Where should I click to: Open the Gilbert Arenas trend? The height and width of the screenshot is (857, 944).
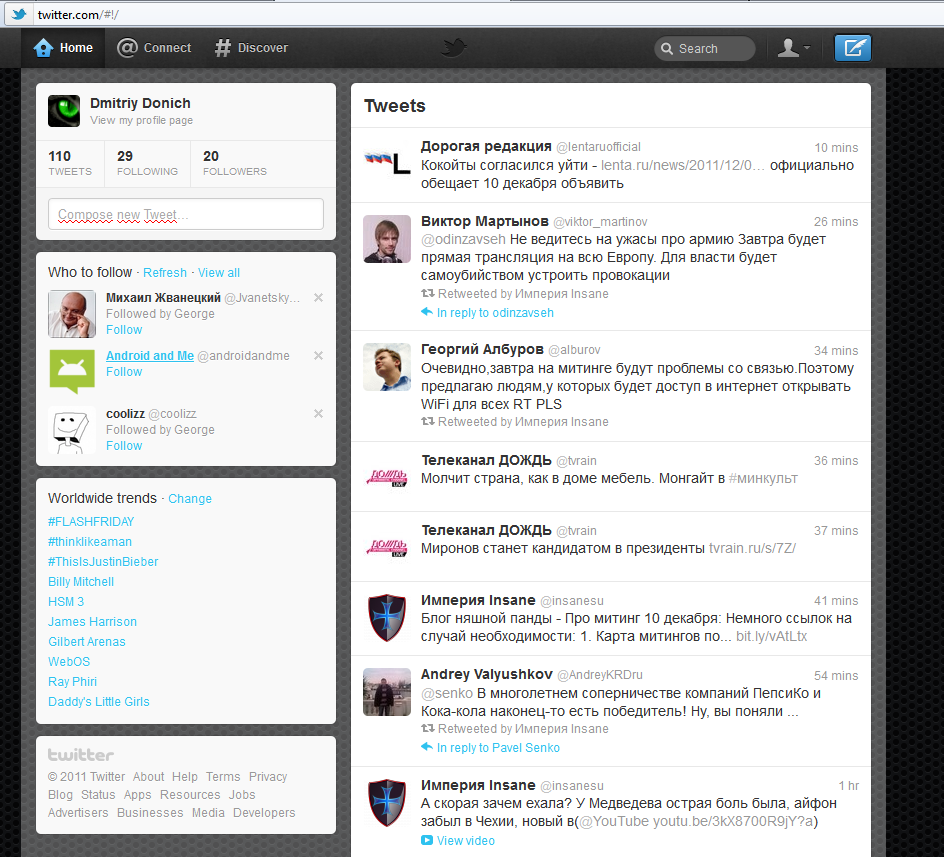pyautogui.click(x=87, y=641)
